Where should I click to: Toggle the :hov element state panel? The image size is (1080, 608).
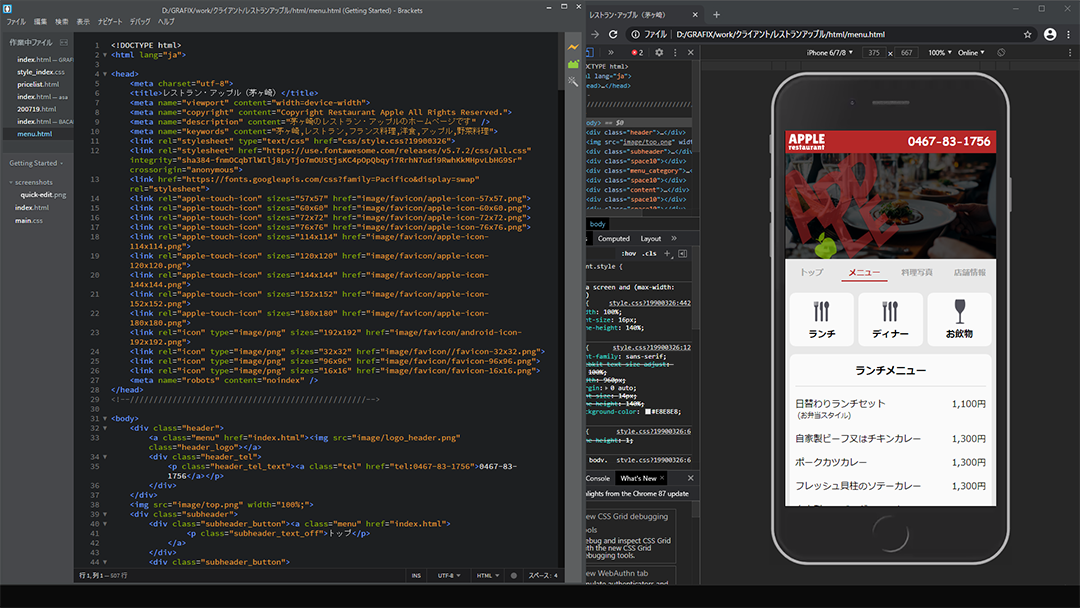click(628, 253)
